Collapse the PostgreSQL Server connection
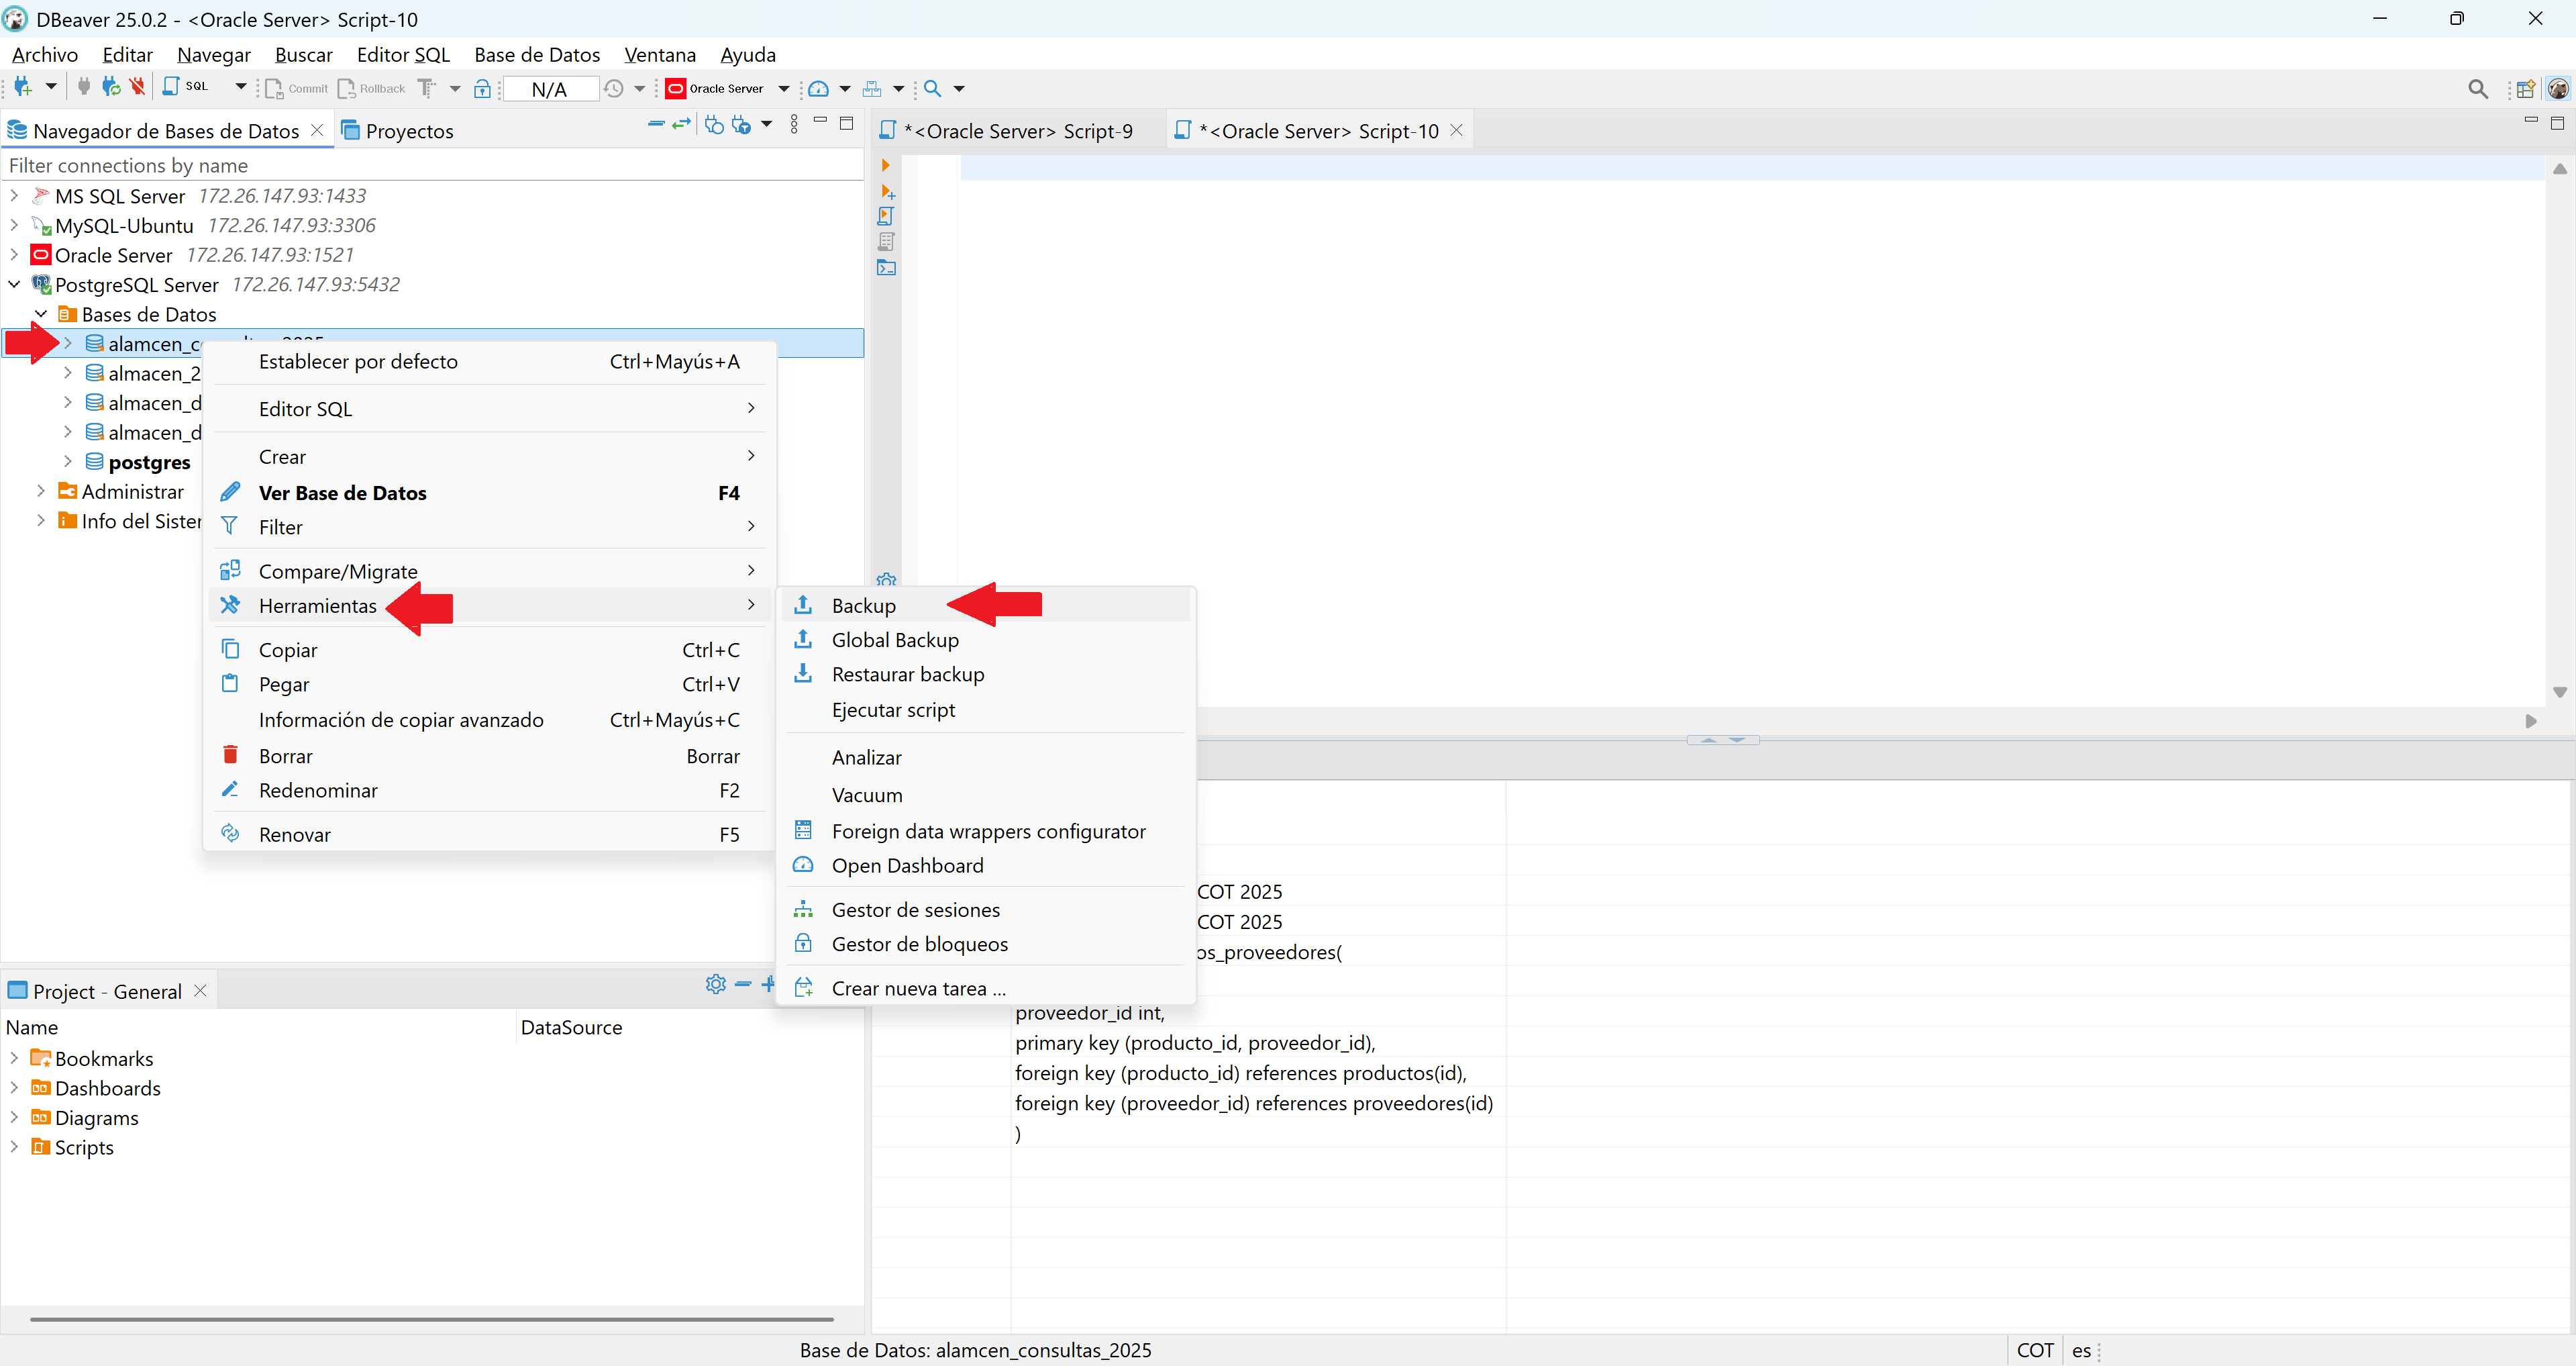The height and width of the screenshot is (1366, 2576). (x=15, y=284)
